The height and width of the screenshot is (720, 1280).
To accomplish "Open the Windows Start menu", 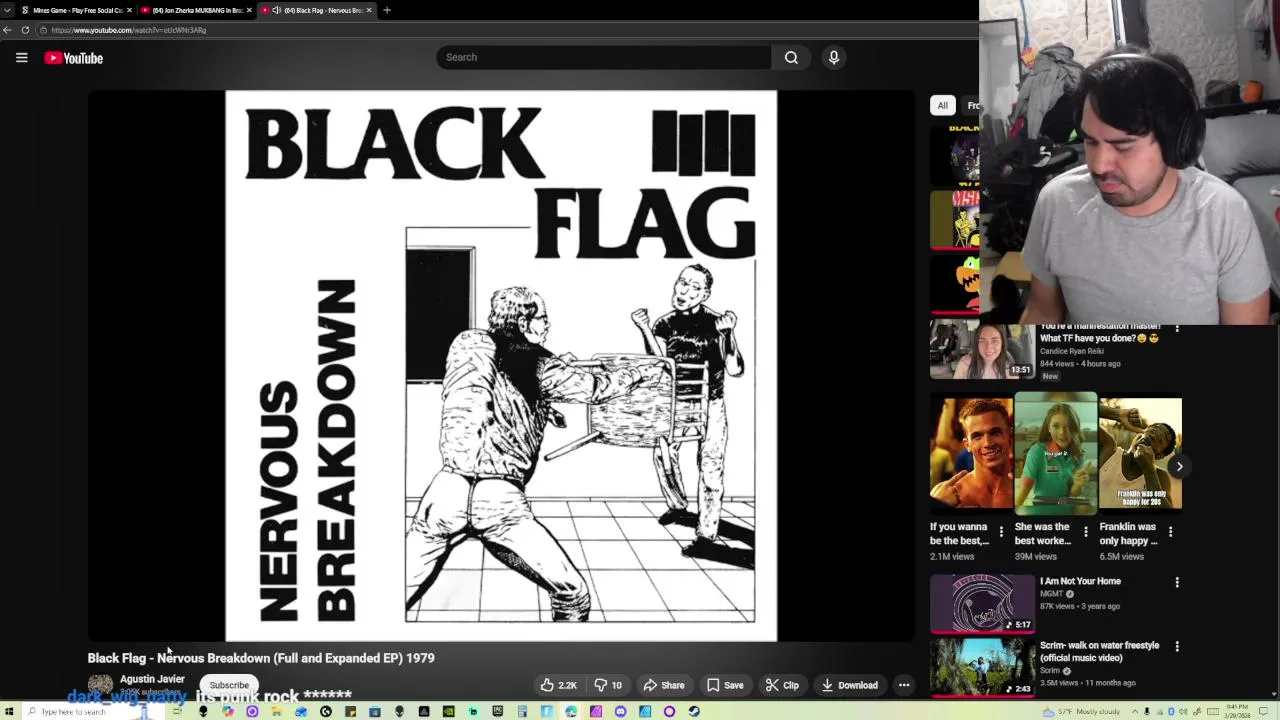I will (9, 711).
